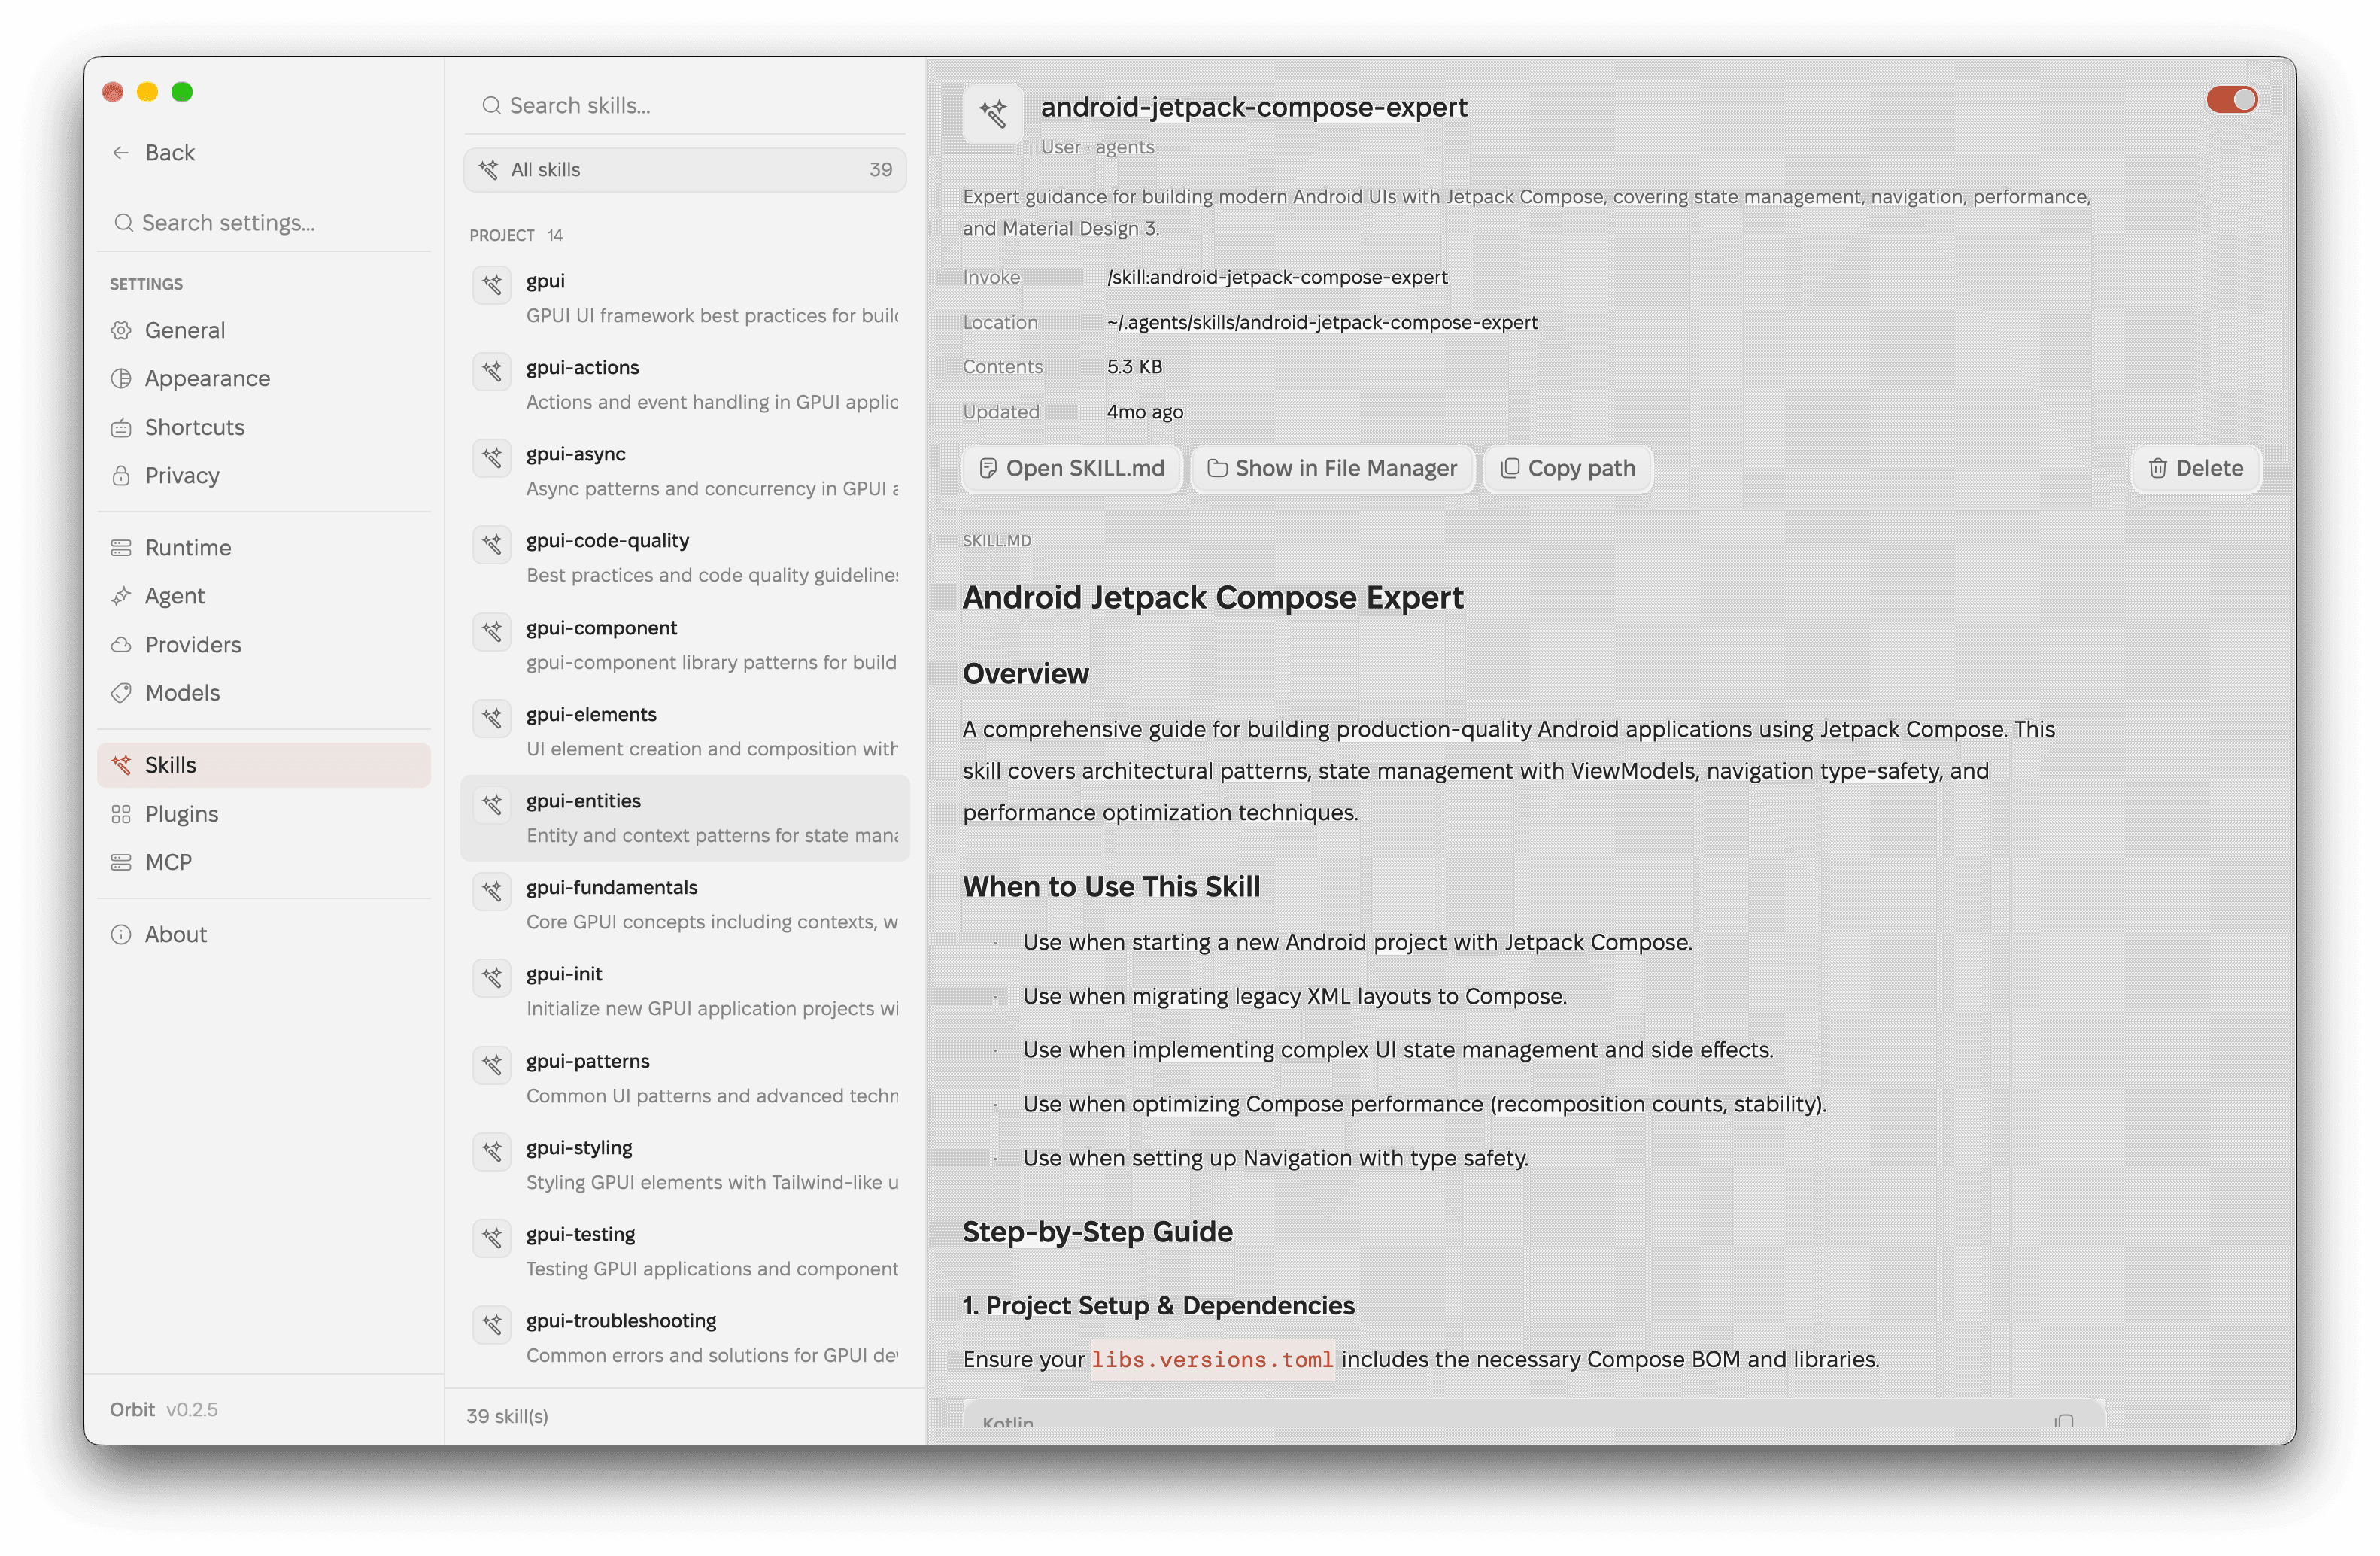Open the gpui-elements skill

tap(685, 731)
